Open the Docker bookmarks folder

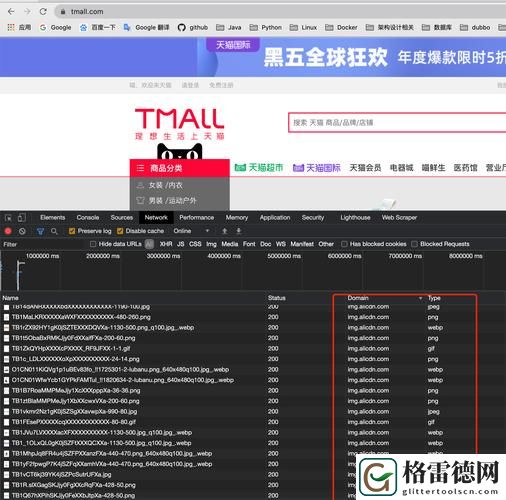[341, 27]
